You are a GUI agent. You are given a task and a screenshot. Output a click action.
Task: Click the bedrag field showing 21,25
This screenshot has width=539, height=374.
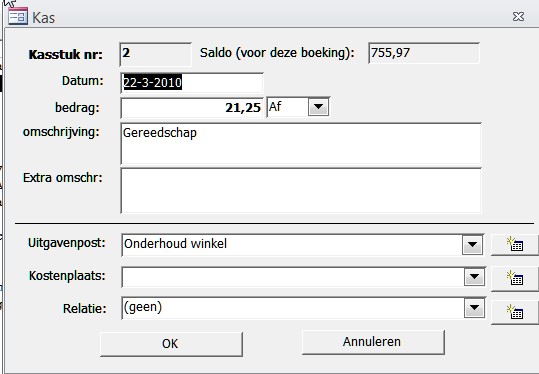192,108
